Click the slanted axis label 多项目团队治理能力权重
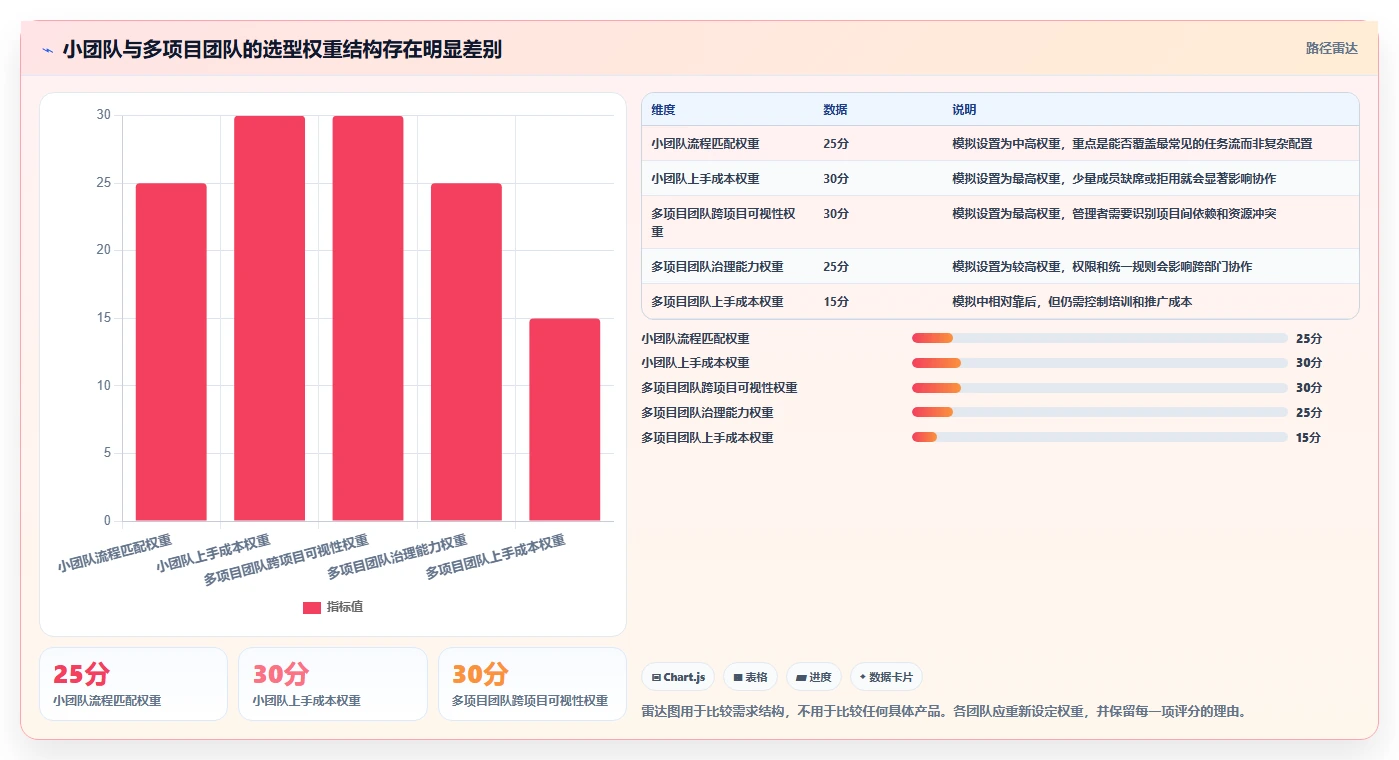This screenshot has width=1399, height=760. tap(397, 557)
